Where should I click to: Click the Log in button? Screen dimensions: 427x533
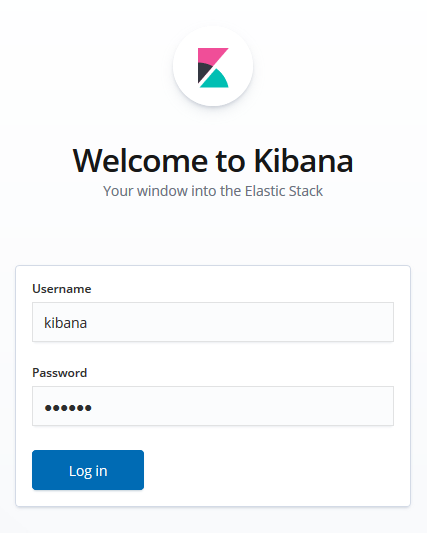coord(88,470)
